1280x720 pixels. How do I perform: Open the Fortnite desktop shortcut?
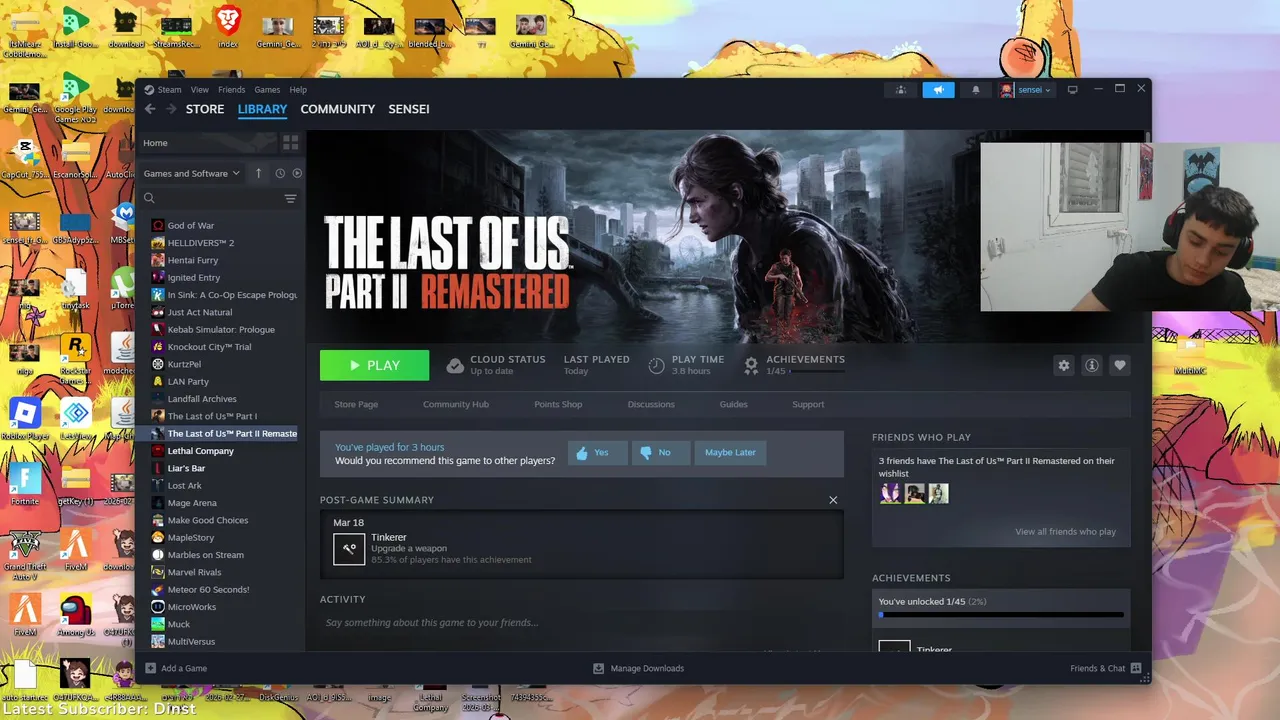click(x=25, y=485)
